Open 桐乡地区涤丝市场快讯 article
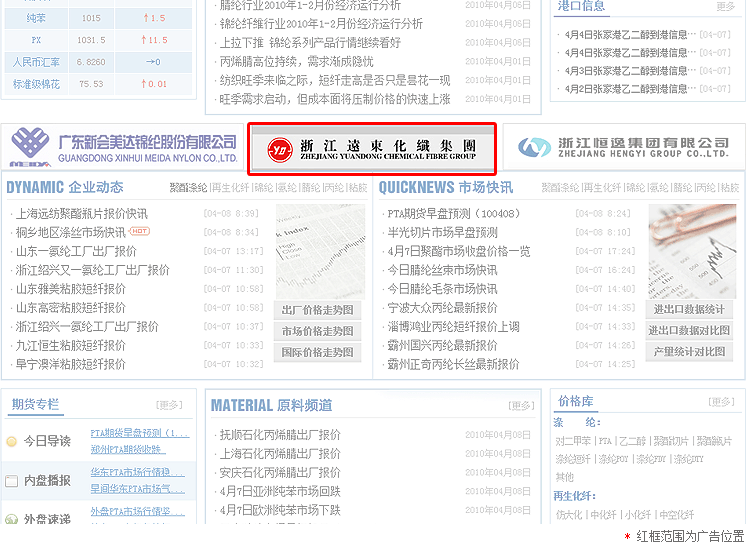 pyautogui.click(x=71, y=232)
